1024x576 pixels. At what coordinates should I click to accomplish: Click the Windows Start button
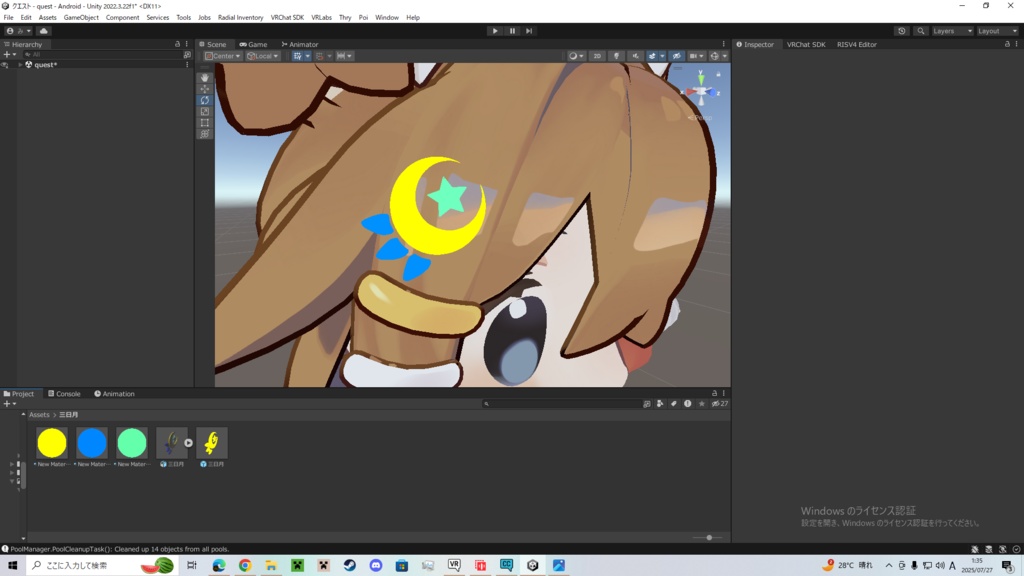tap(12, 566)
